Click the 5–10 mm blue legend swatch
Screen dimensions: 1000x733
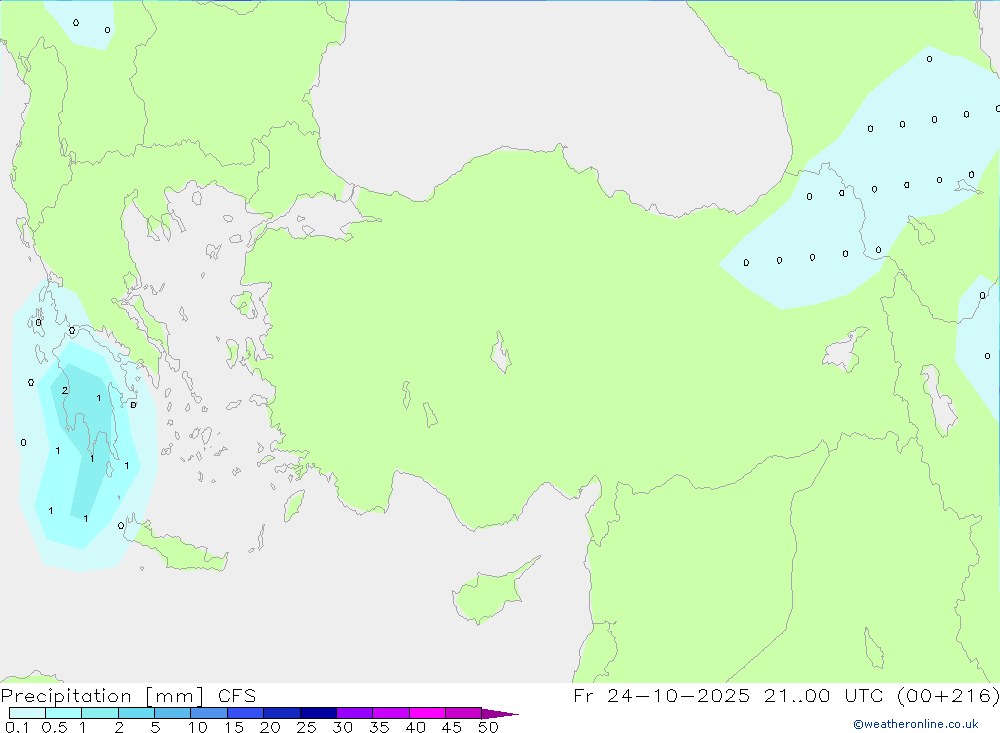173,713
